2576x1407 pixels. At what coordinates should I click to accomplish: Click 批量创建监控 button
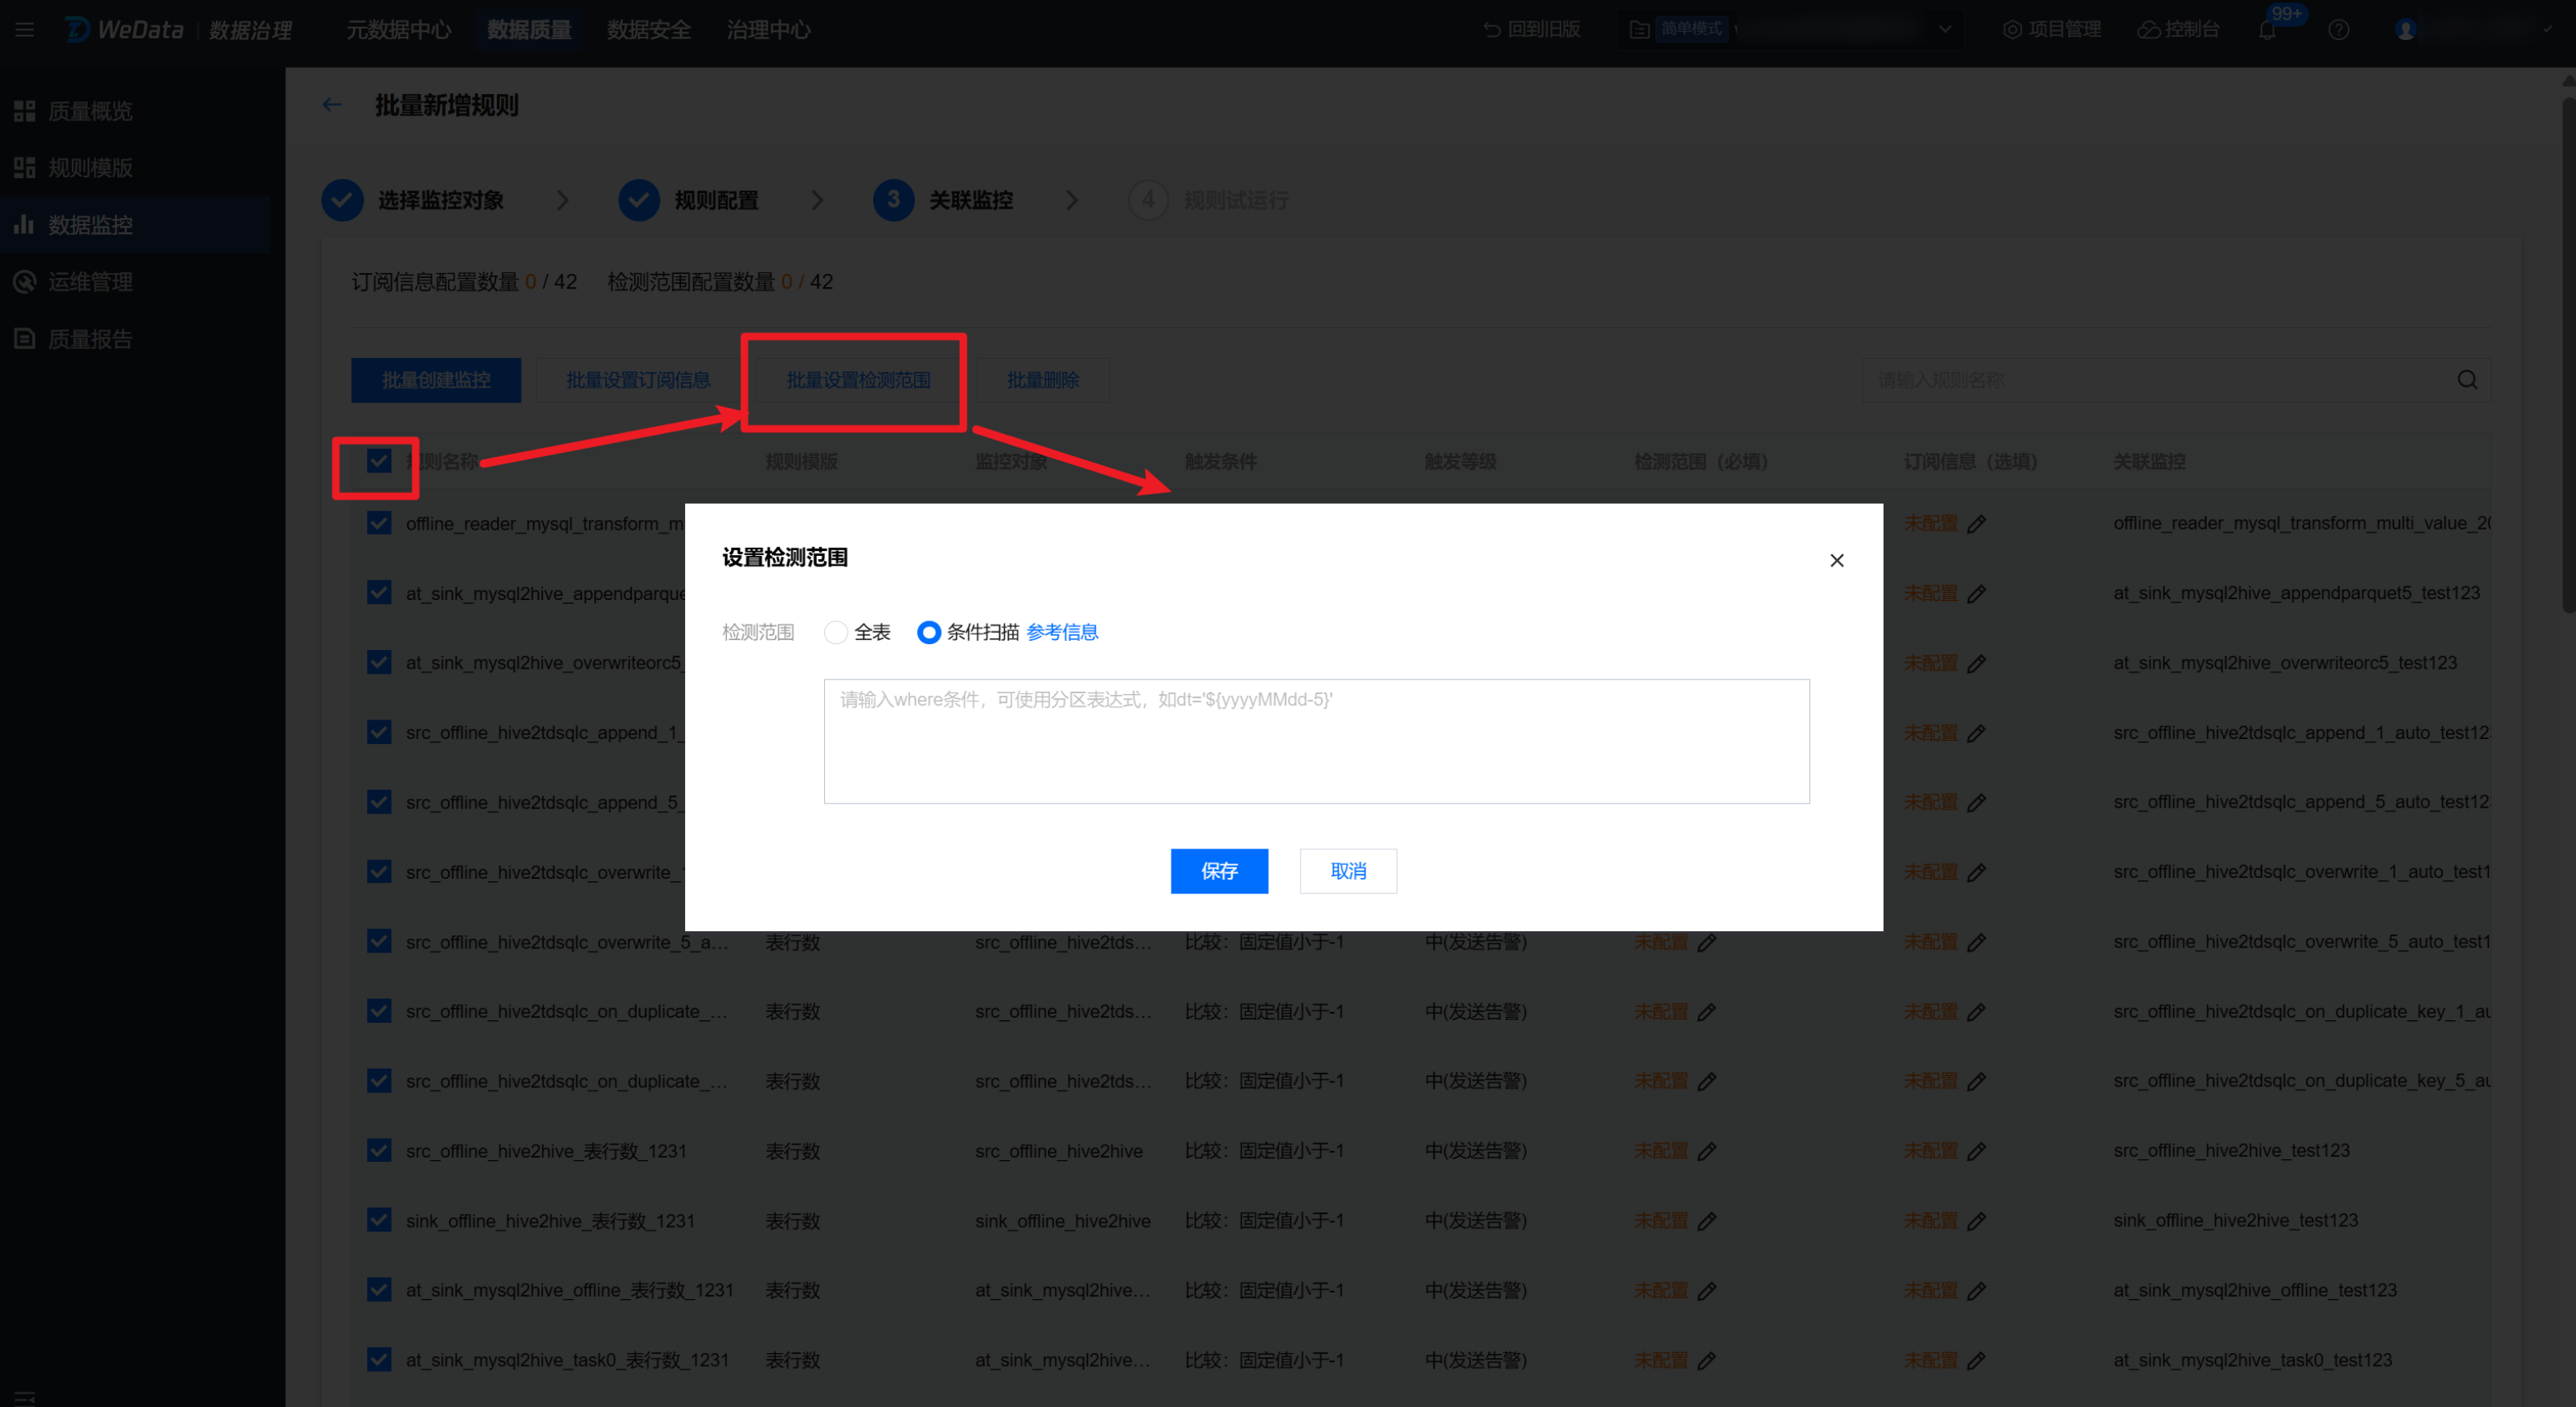436,380
